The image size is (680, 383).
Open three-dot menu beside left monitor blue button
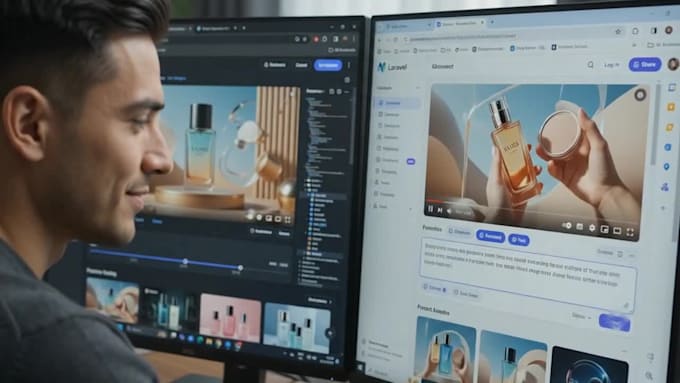(x=350, y=66)
